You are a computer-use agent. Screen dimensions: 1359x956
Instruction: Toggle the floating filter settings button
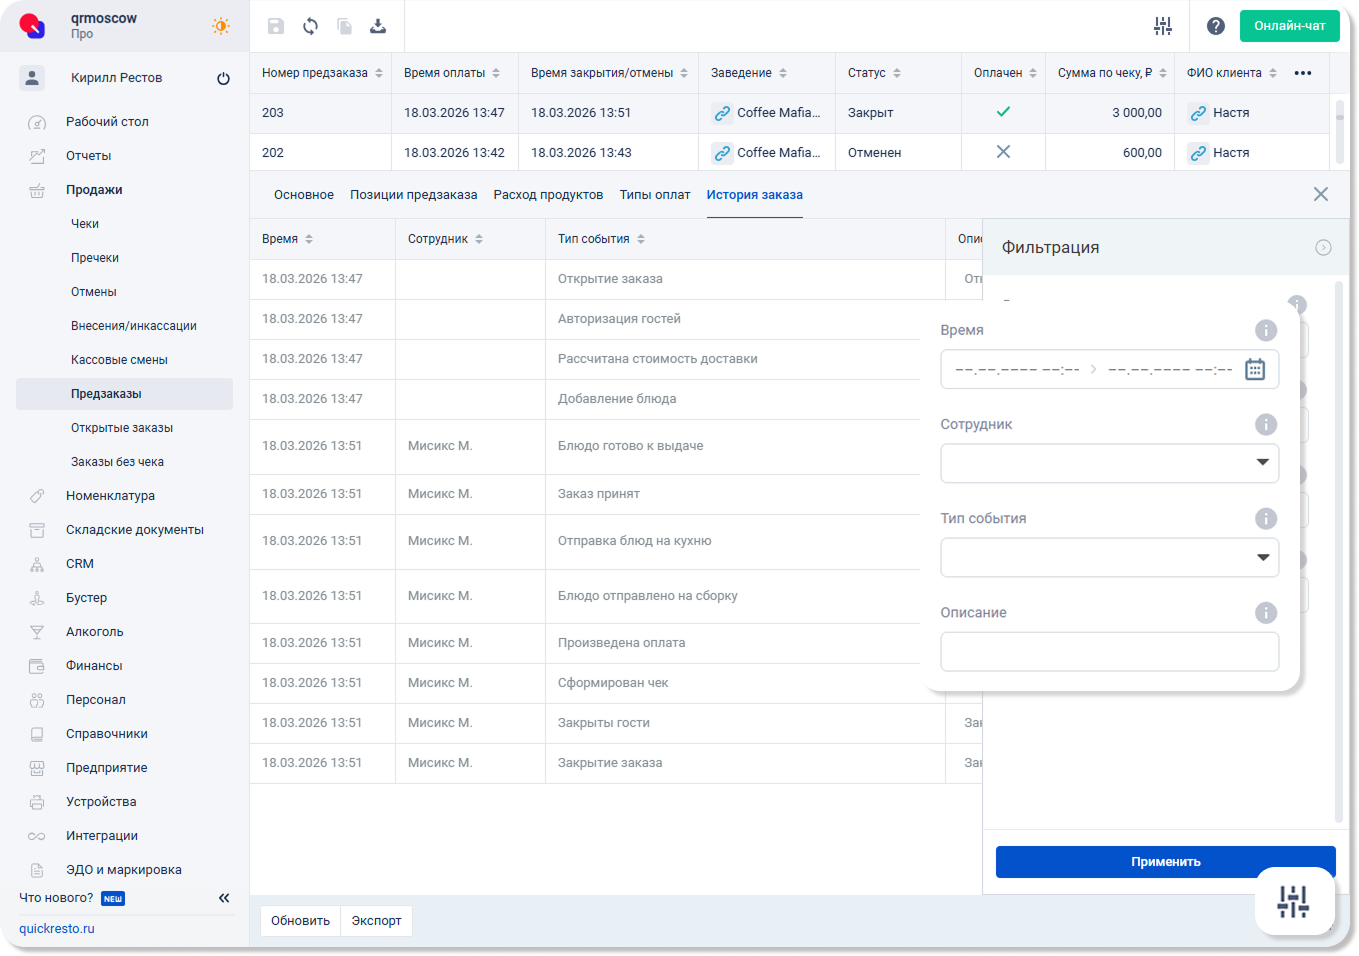pyautogui.click(x=1293, y=901)
